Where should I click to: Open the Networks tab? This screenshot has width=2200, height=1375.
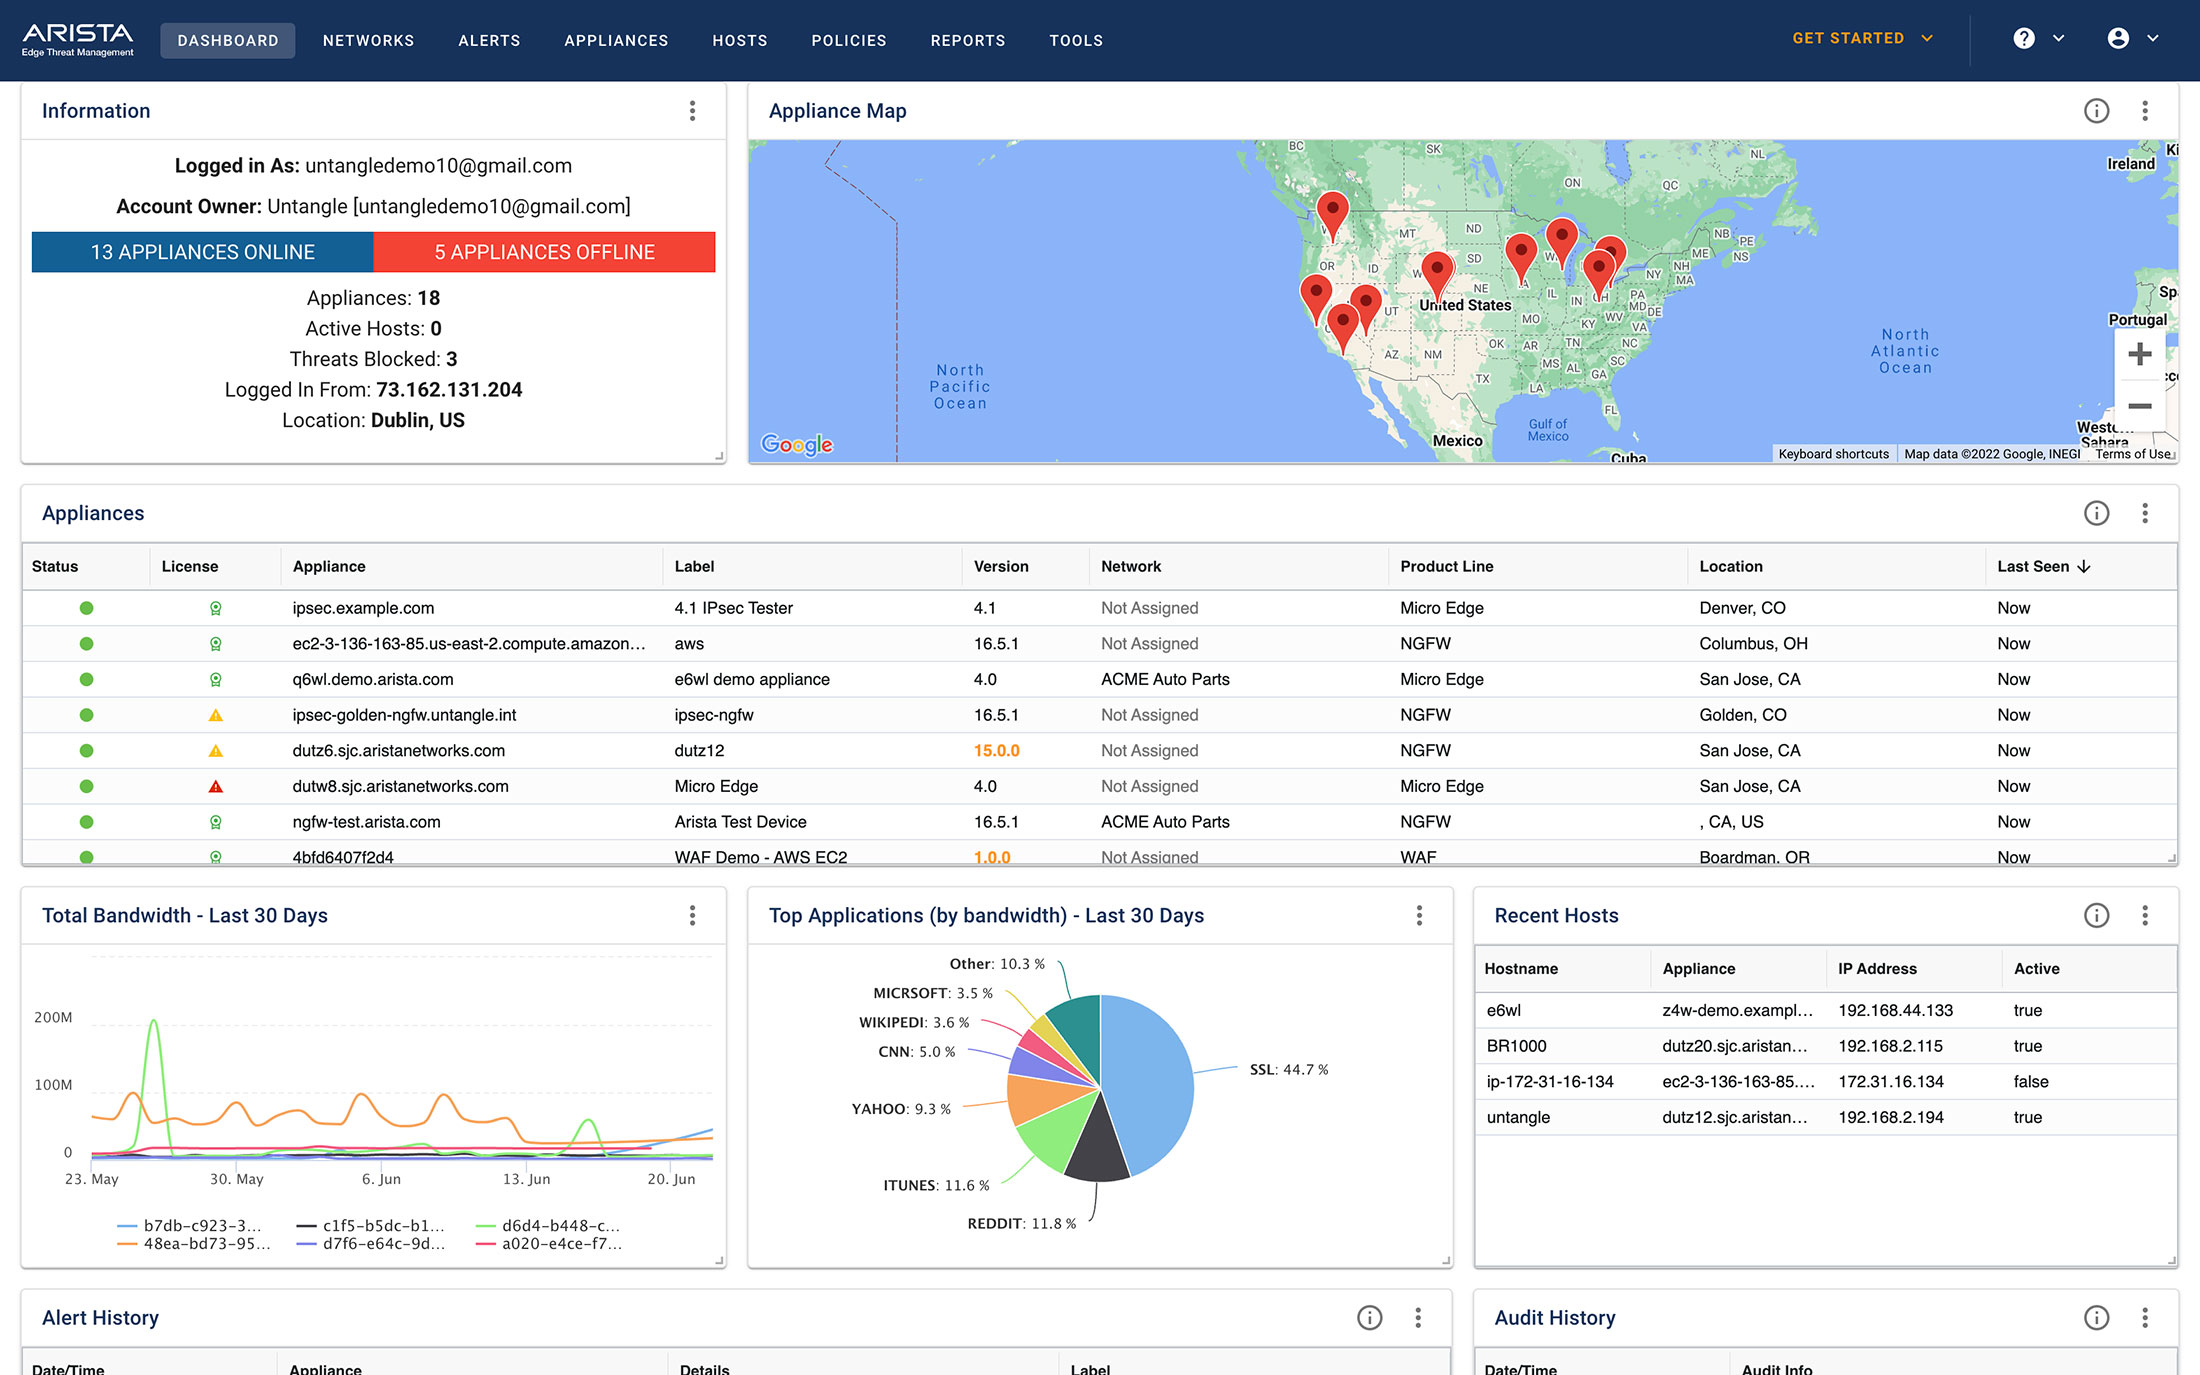click(368, 40)
